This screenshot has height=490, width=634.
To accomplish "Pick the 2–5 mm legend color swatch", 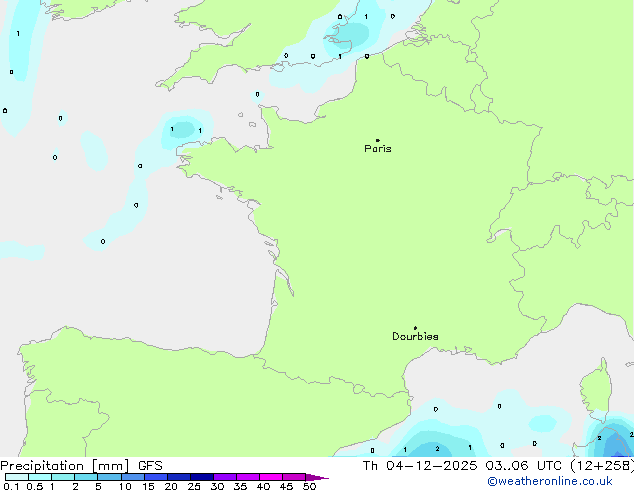I will (x=86, y=477).
